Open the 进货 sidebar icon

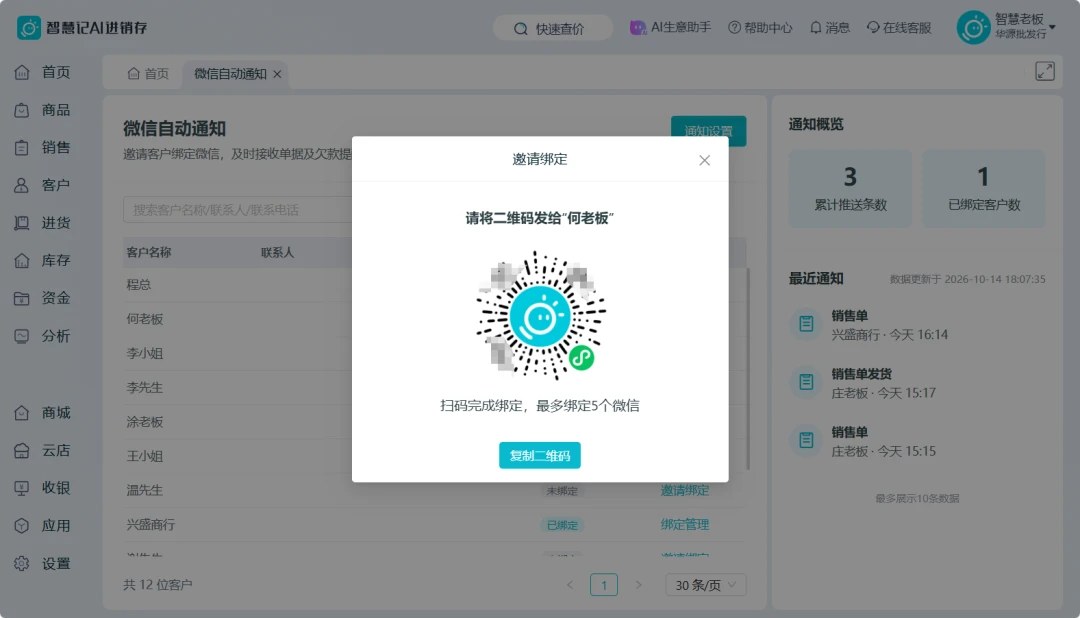[22, 223]
